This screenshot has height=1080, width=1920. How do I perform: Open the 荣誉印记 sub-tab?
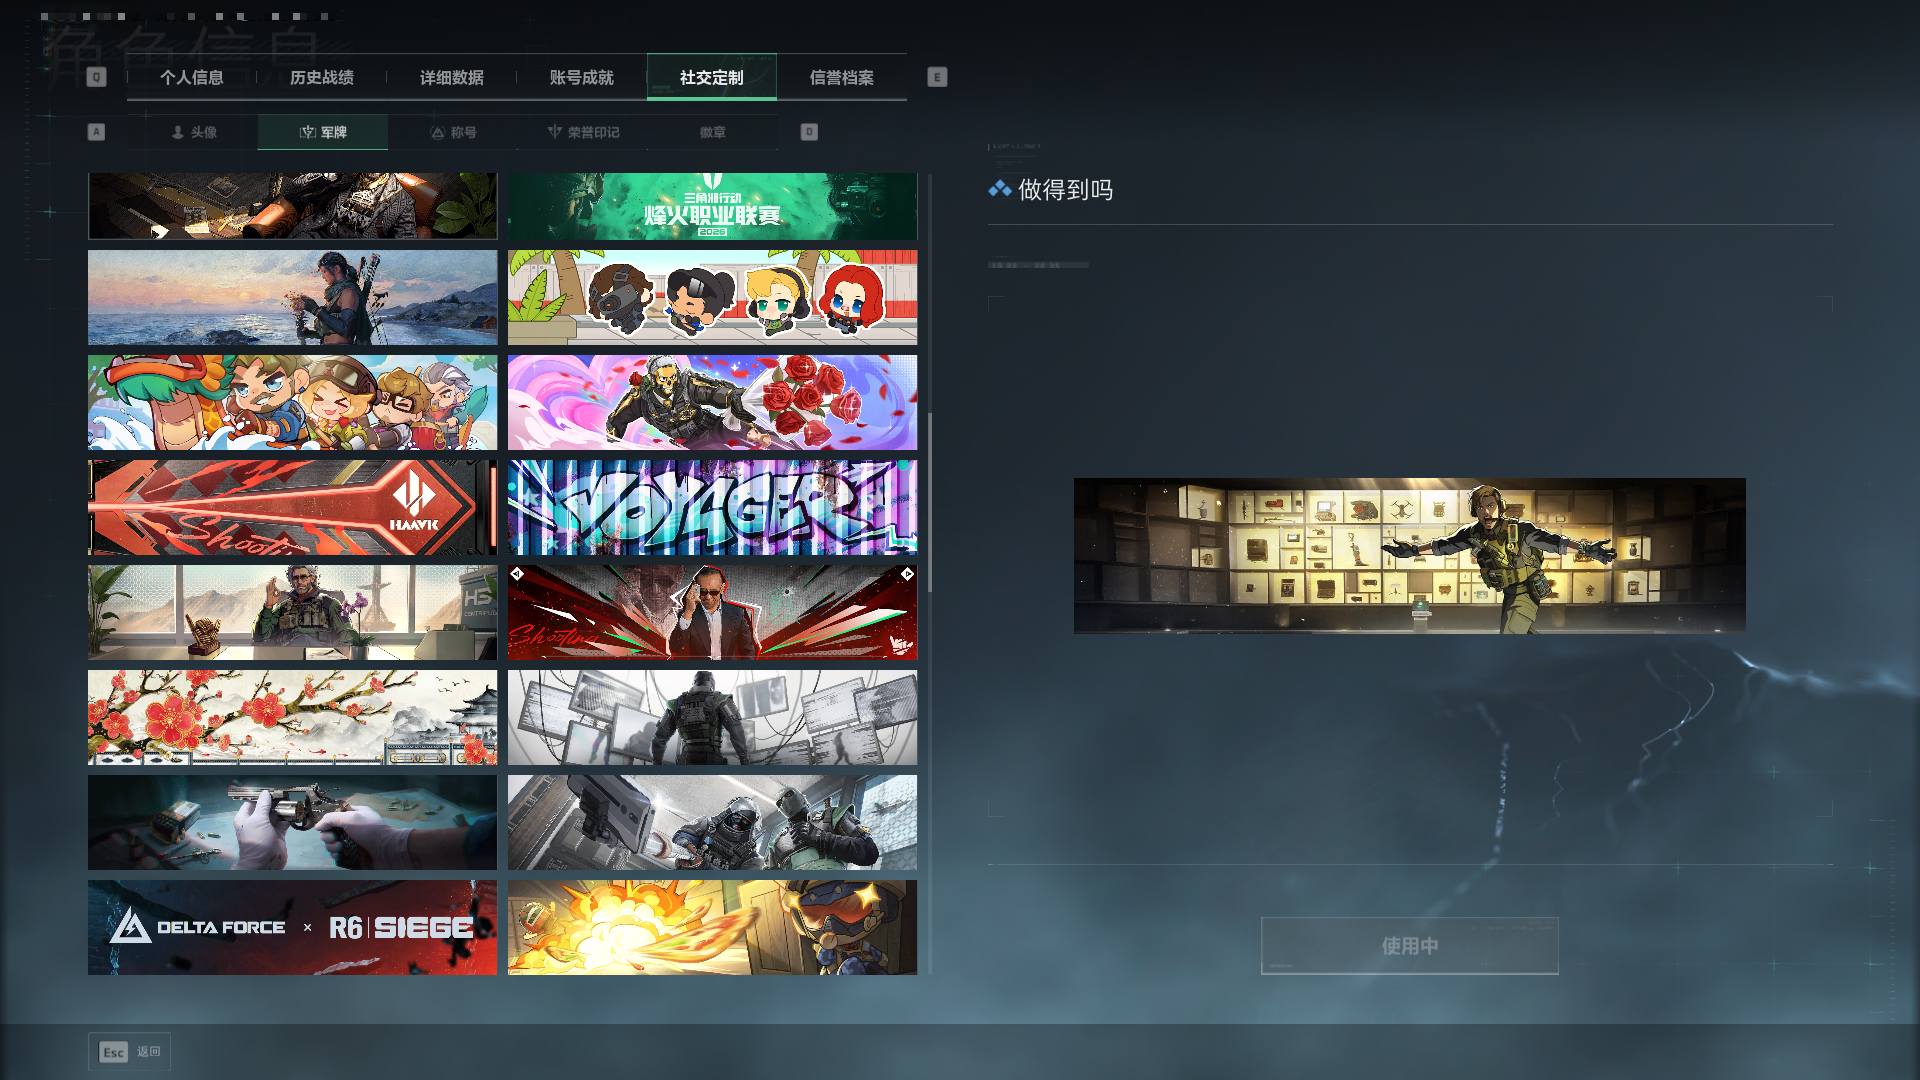[583, 132]
